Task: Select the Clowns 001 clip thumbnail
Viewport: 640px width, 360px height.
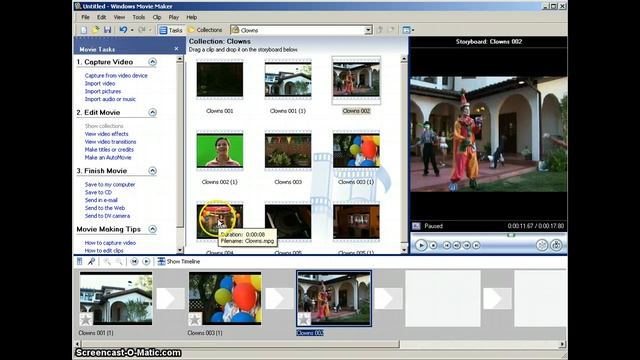Action: coord(220,80)
